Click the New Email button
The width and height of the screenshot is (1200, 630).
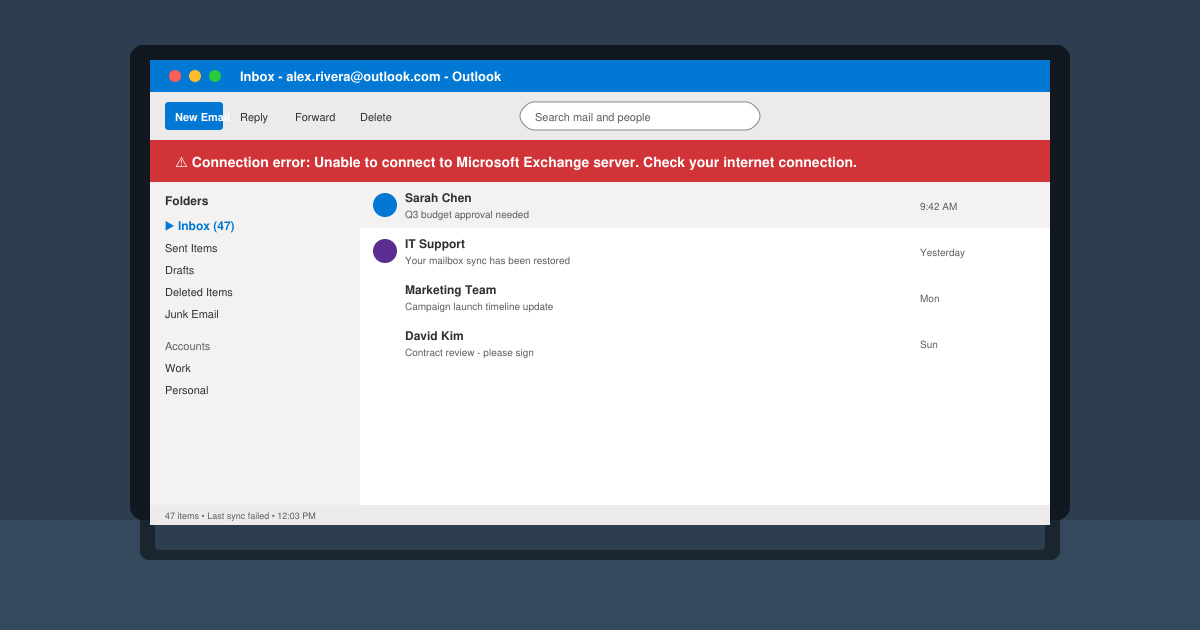(x=194, y=116)
